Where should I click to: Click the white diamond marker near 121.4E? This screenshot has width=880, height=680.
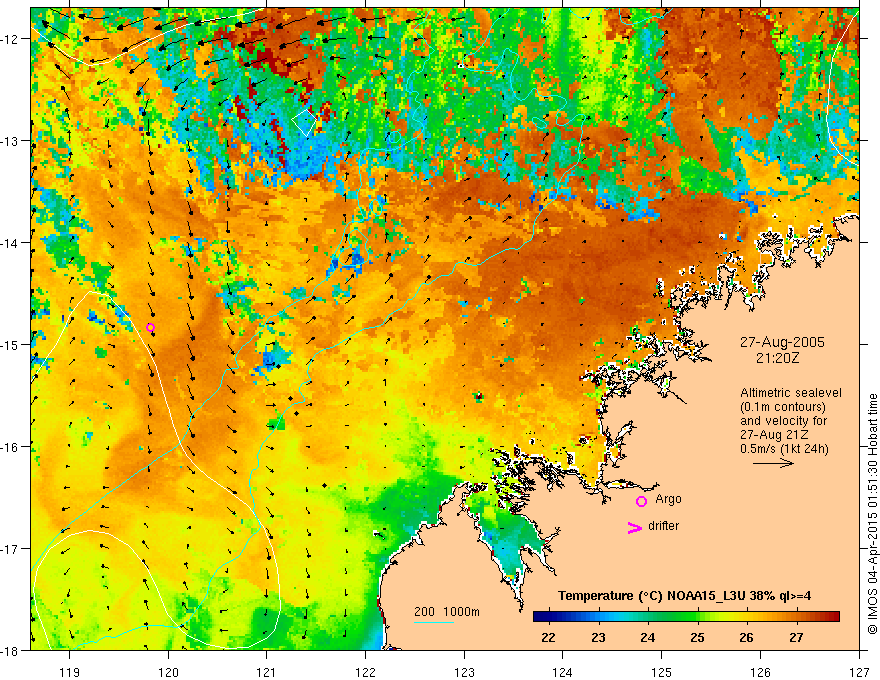coord(305,122)
